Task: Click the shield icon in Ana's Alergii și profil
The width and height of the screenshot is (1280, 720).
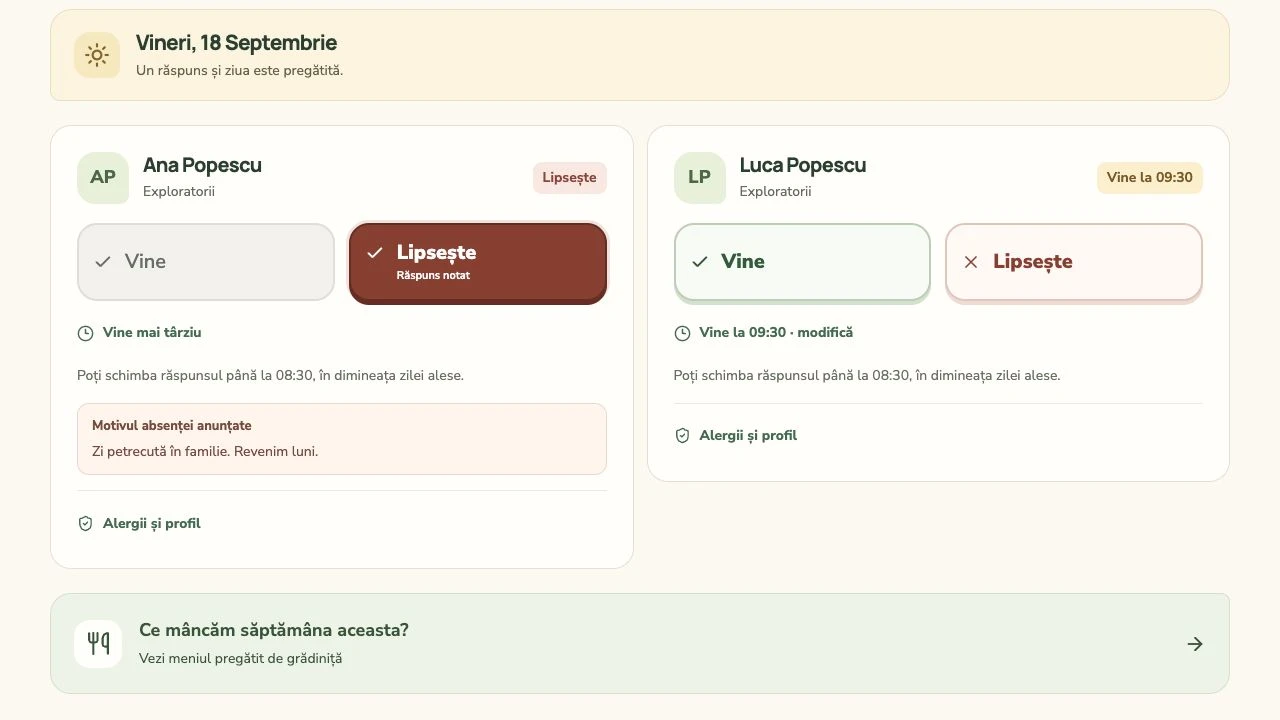Action: click(x=85, y=524)
